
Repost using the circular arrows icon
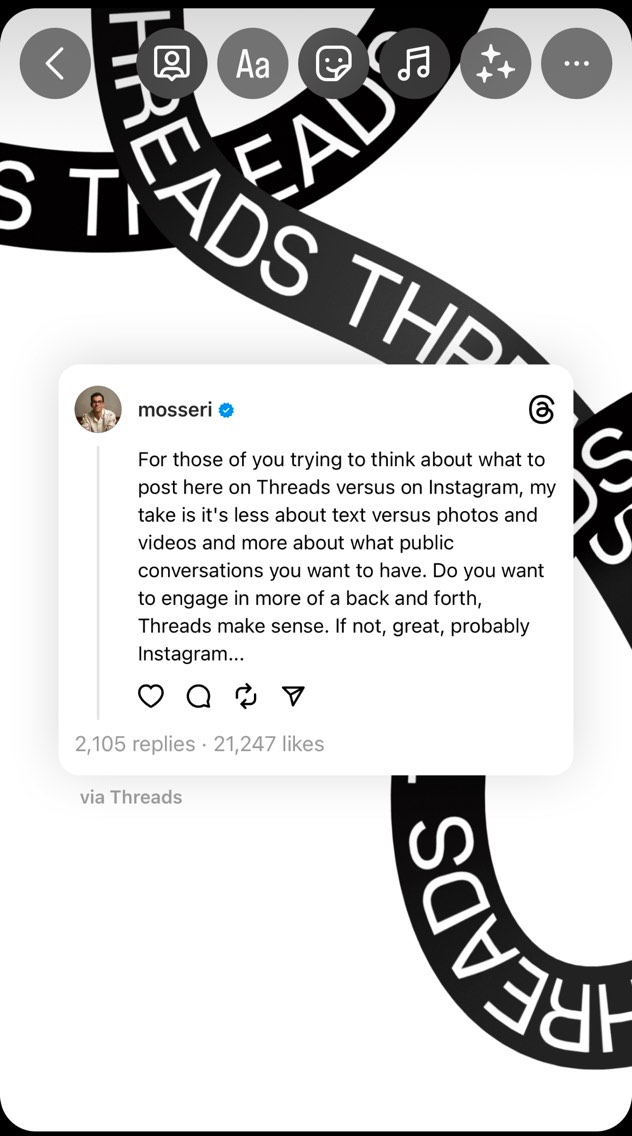click(x=246, y=696)
